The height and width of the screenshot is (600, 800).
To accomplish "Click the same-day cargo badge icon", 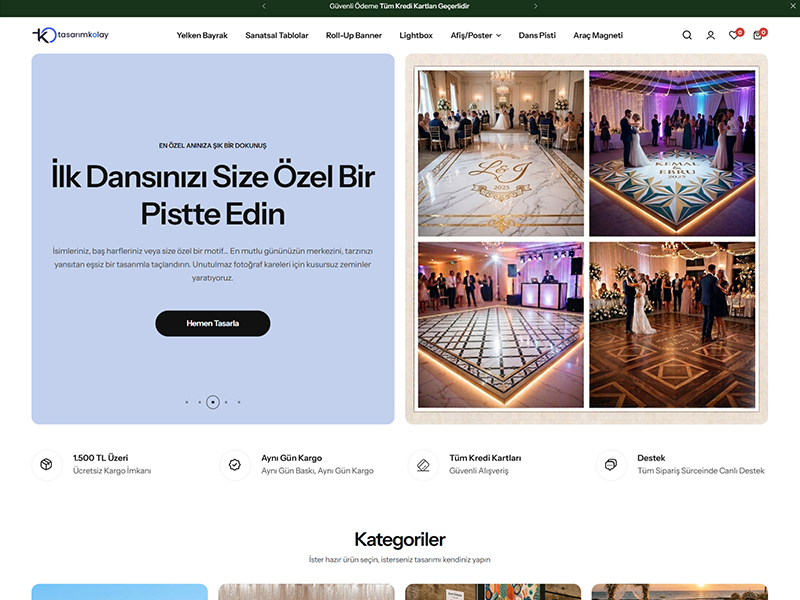I will pyautogui.click(x=235, y=465).
